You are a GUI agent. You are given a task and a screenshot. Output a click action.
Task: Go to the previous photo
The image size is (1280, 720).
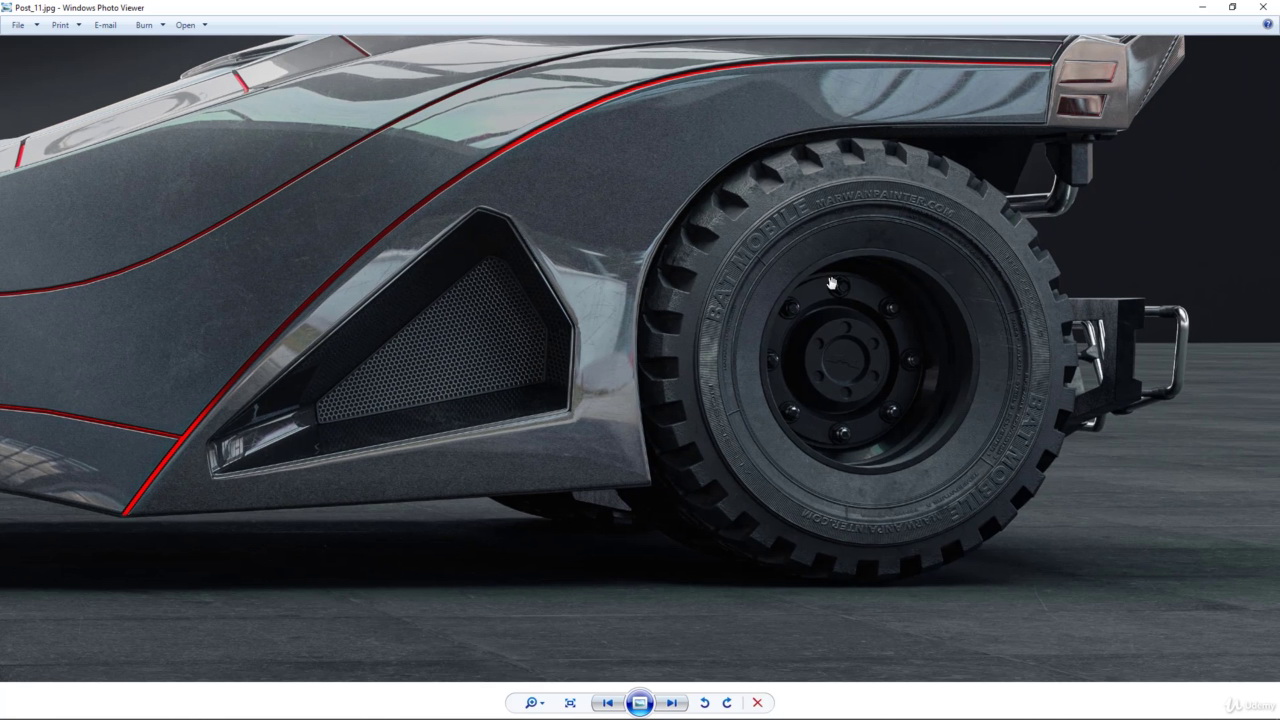[607, 703]
